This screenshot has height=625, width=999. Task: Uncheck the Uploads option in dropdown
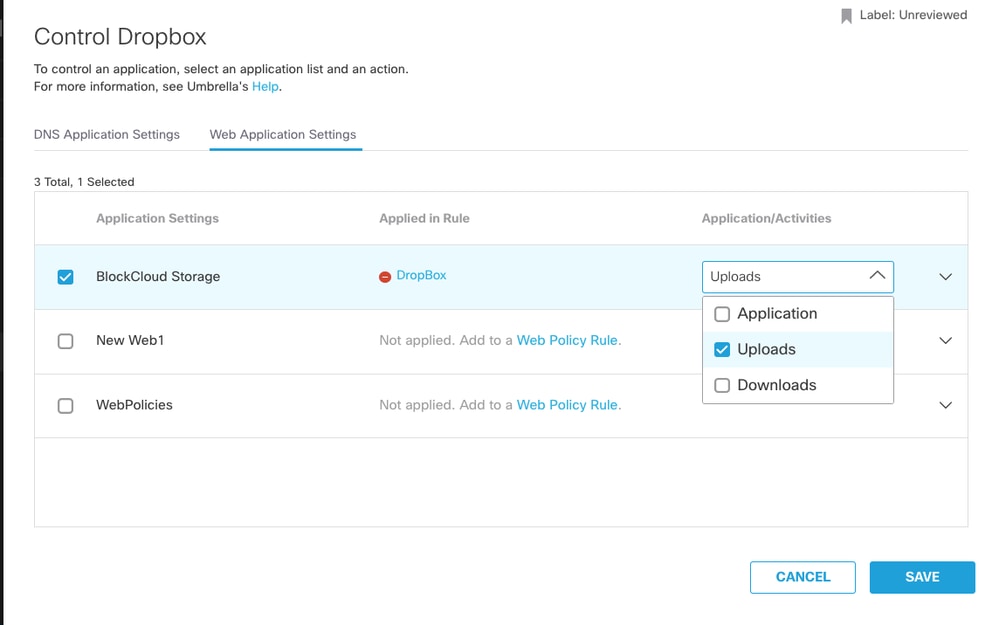click(722, 350)
